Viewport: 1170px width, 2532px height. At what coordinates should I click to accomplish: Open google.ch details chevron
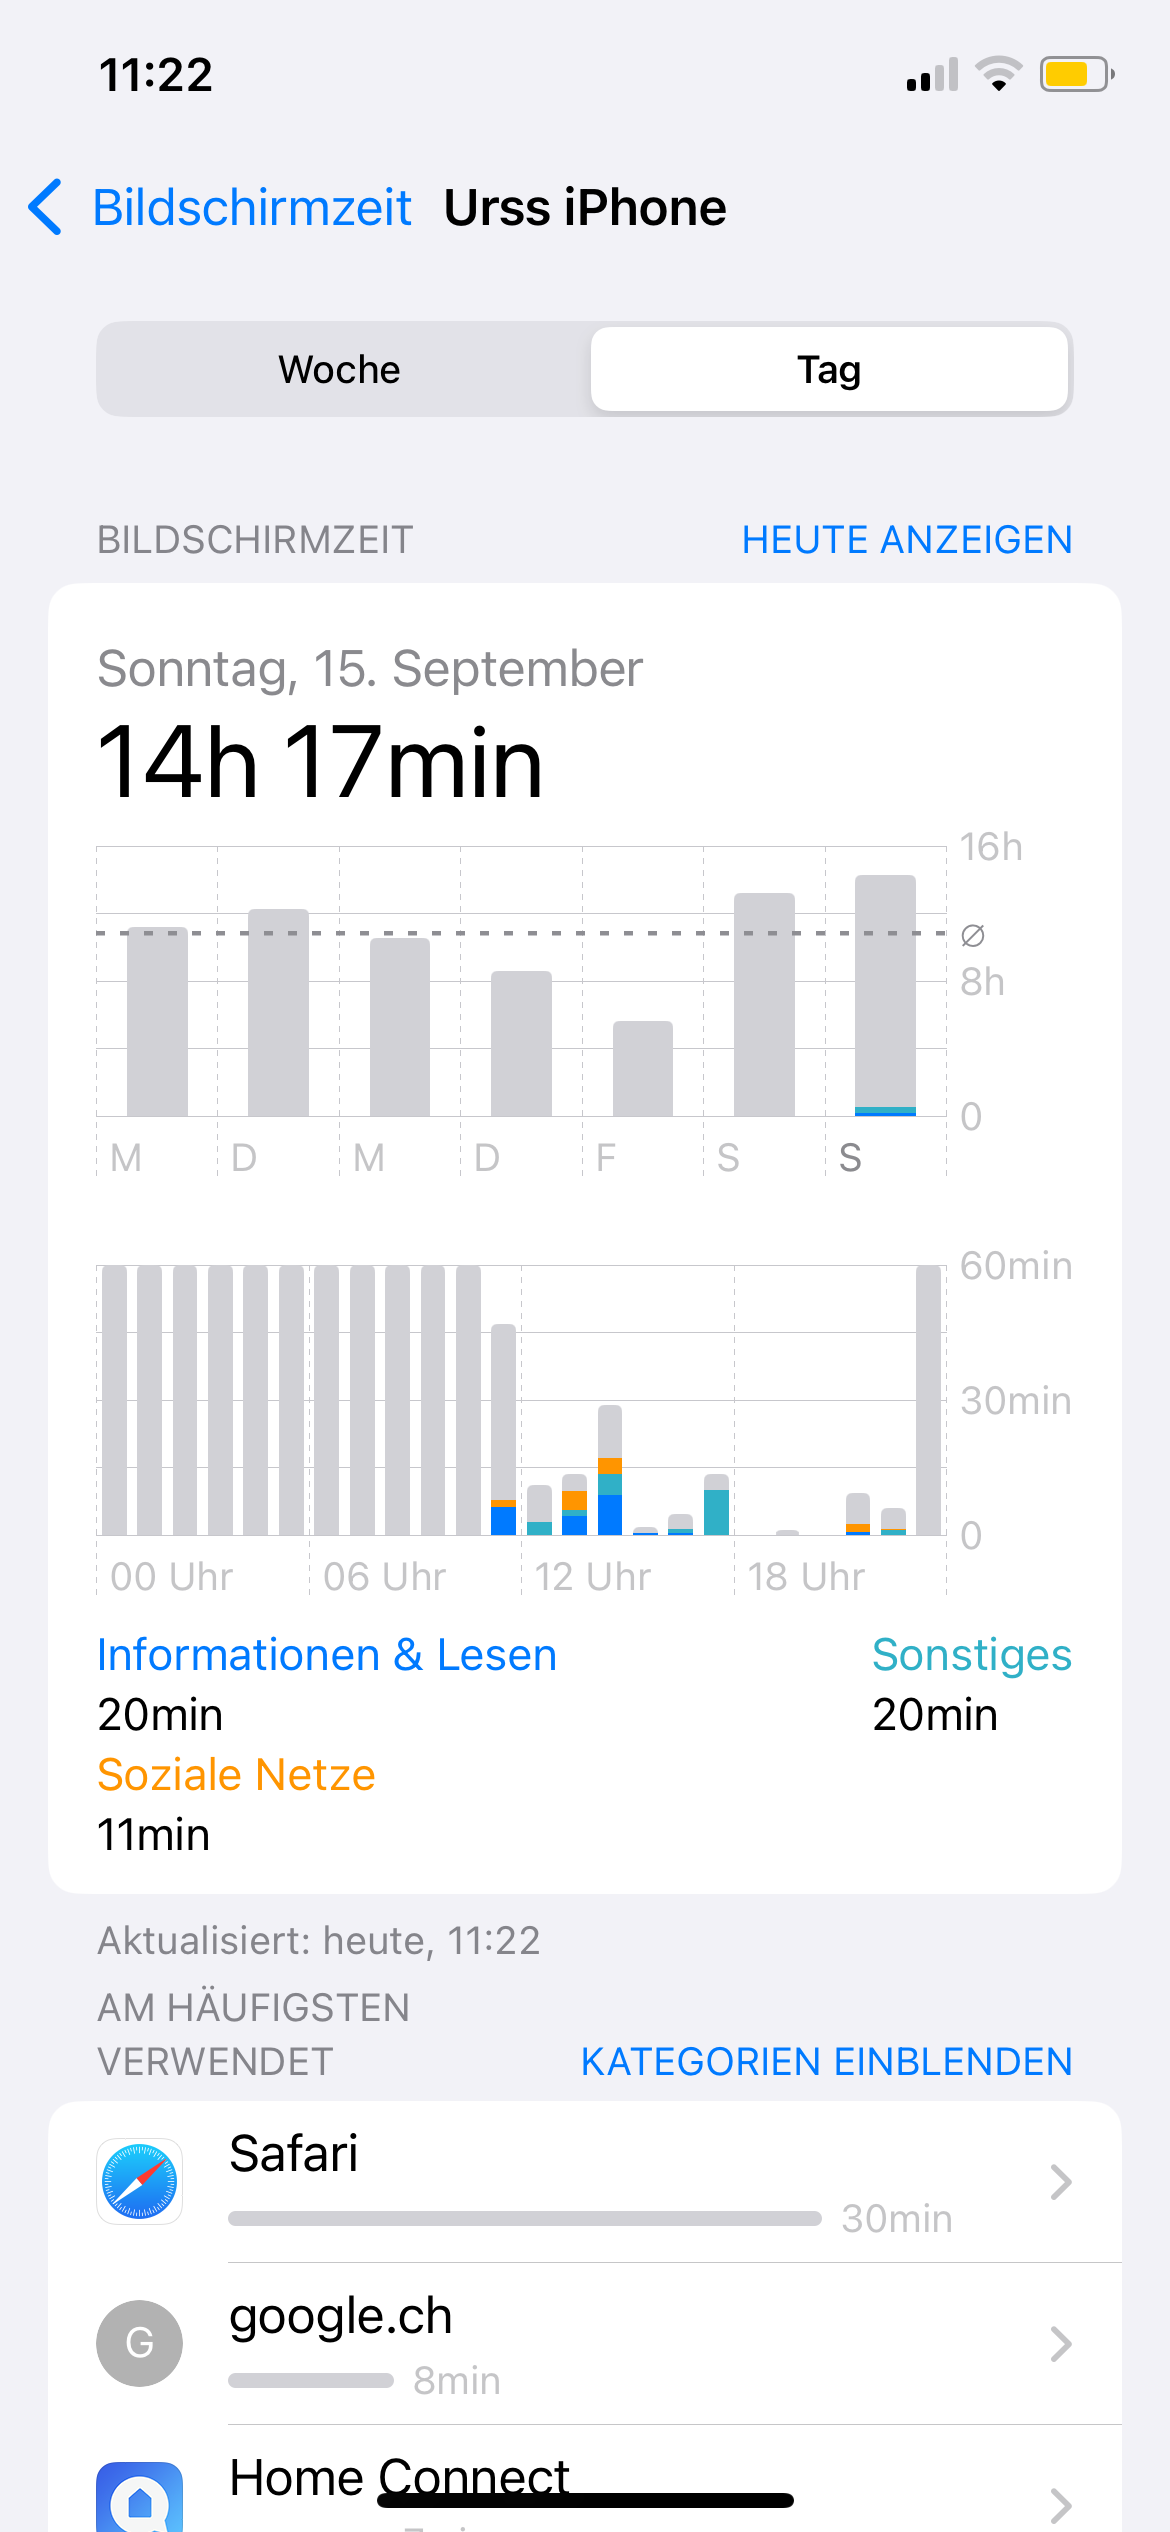point(1060,2343)
